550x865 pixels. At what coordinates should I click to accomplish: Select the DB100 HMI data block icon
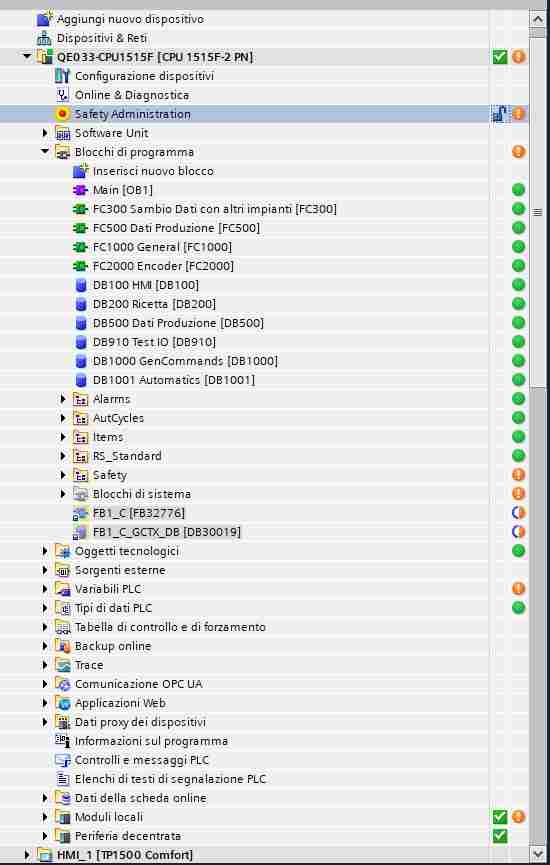coord(81,285)
